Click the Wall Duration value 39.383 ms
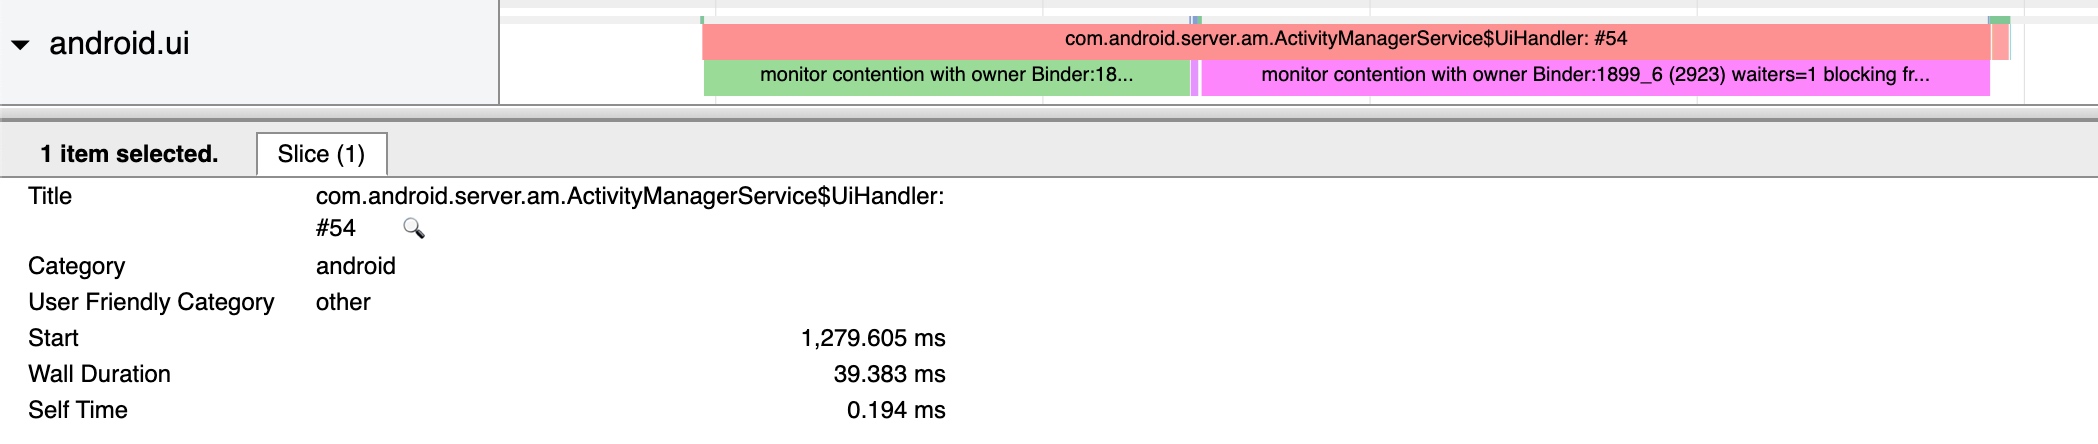Viewport: 2098px width, 444px height. pos(888,374)
